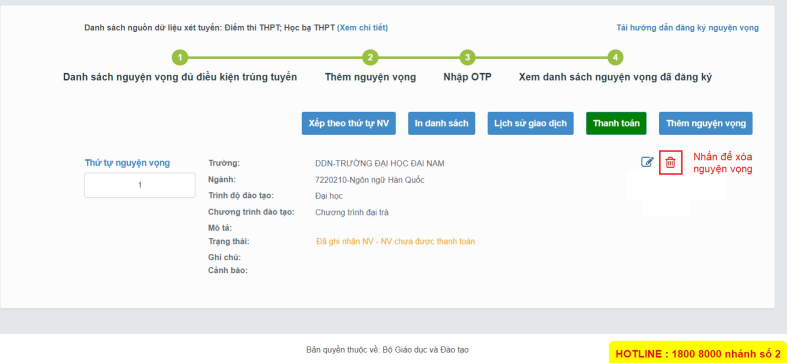Open the Xem chi tiết link
Viewport: 787px width, 363px height.
(x=362, y=28)
